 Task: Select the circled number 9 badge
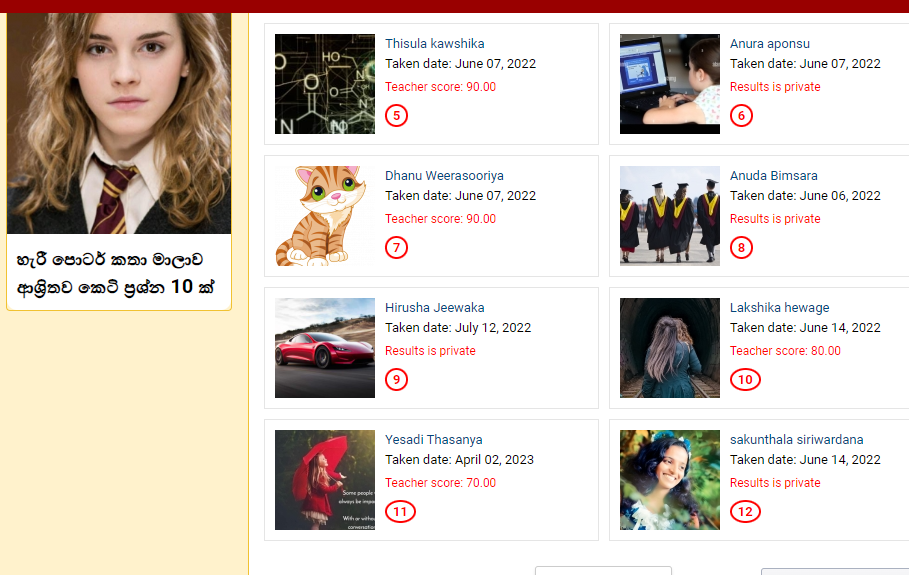(397, 380)
